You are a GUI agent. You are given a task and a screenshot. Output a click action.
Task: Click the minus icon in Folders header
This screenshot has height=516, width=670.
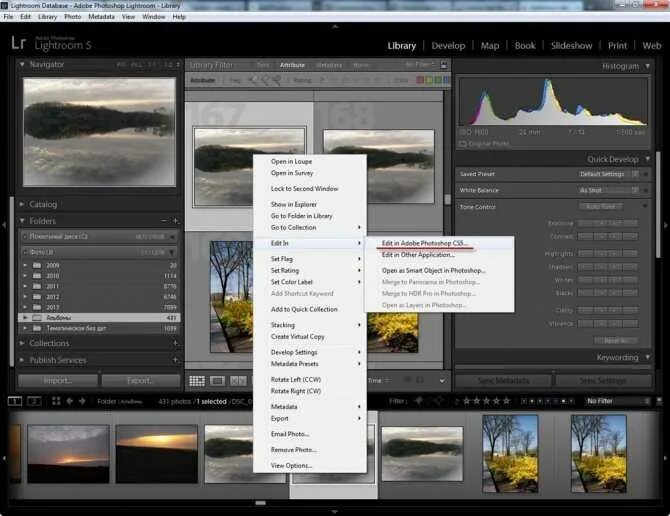[164, 221]
